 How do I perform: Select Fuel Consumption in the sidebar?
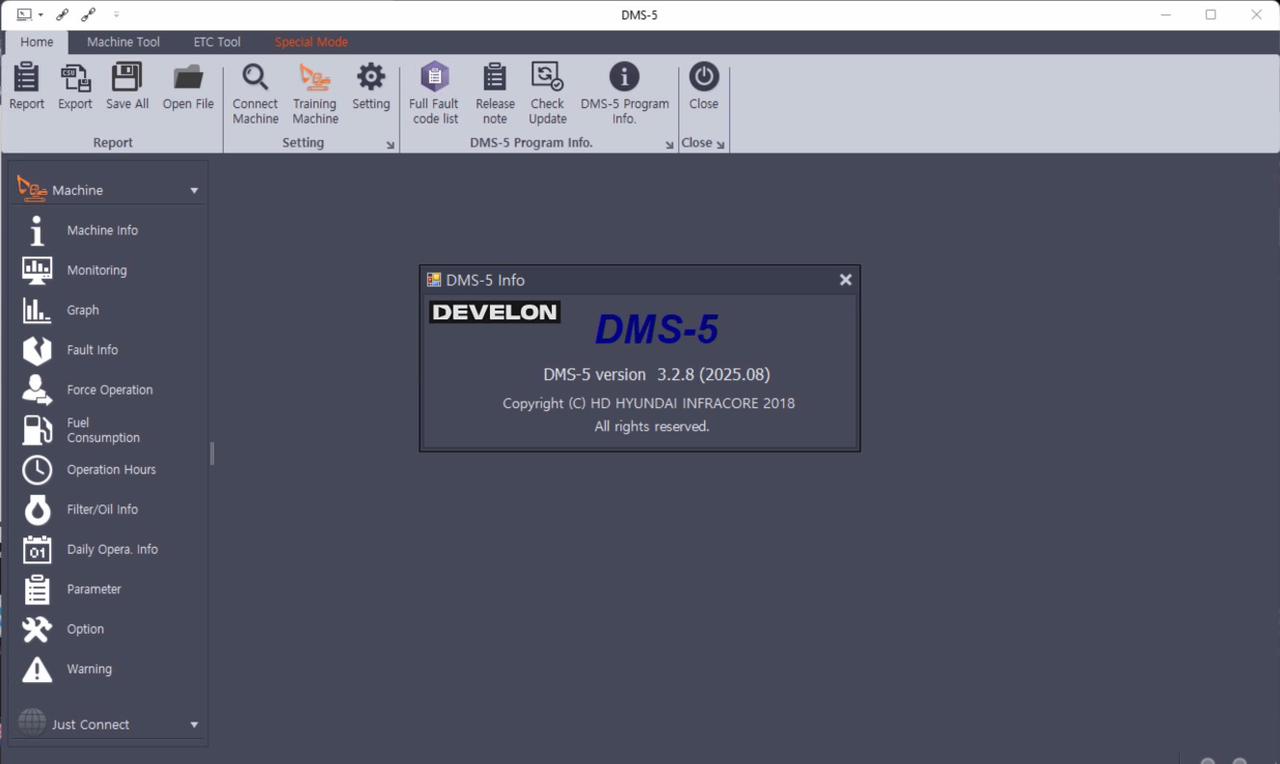(102, 430)
